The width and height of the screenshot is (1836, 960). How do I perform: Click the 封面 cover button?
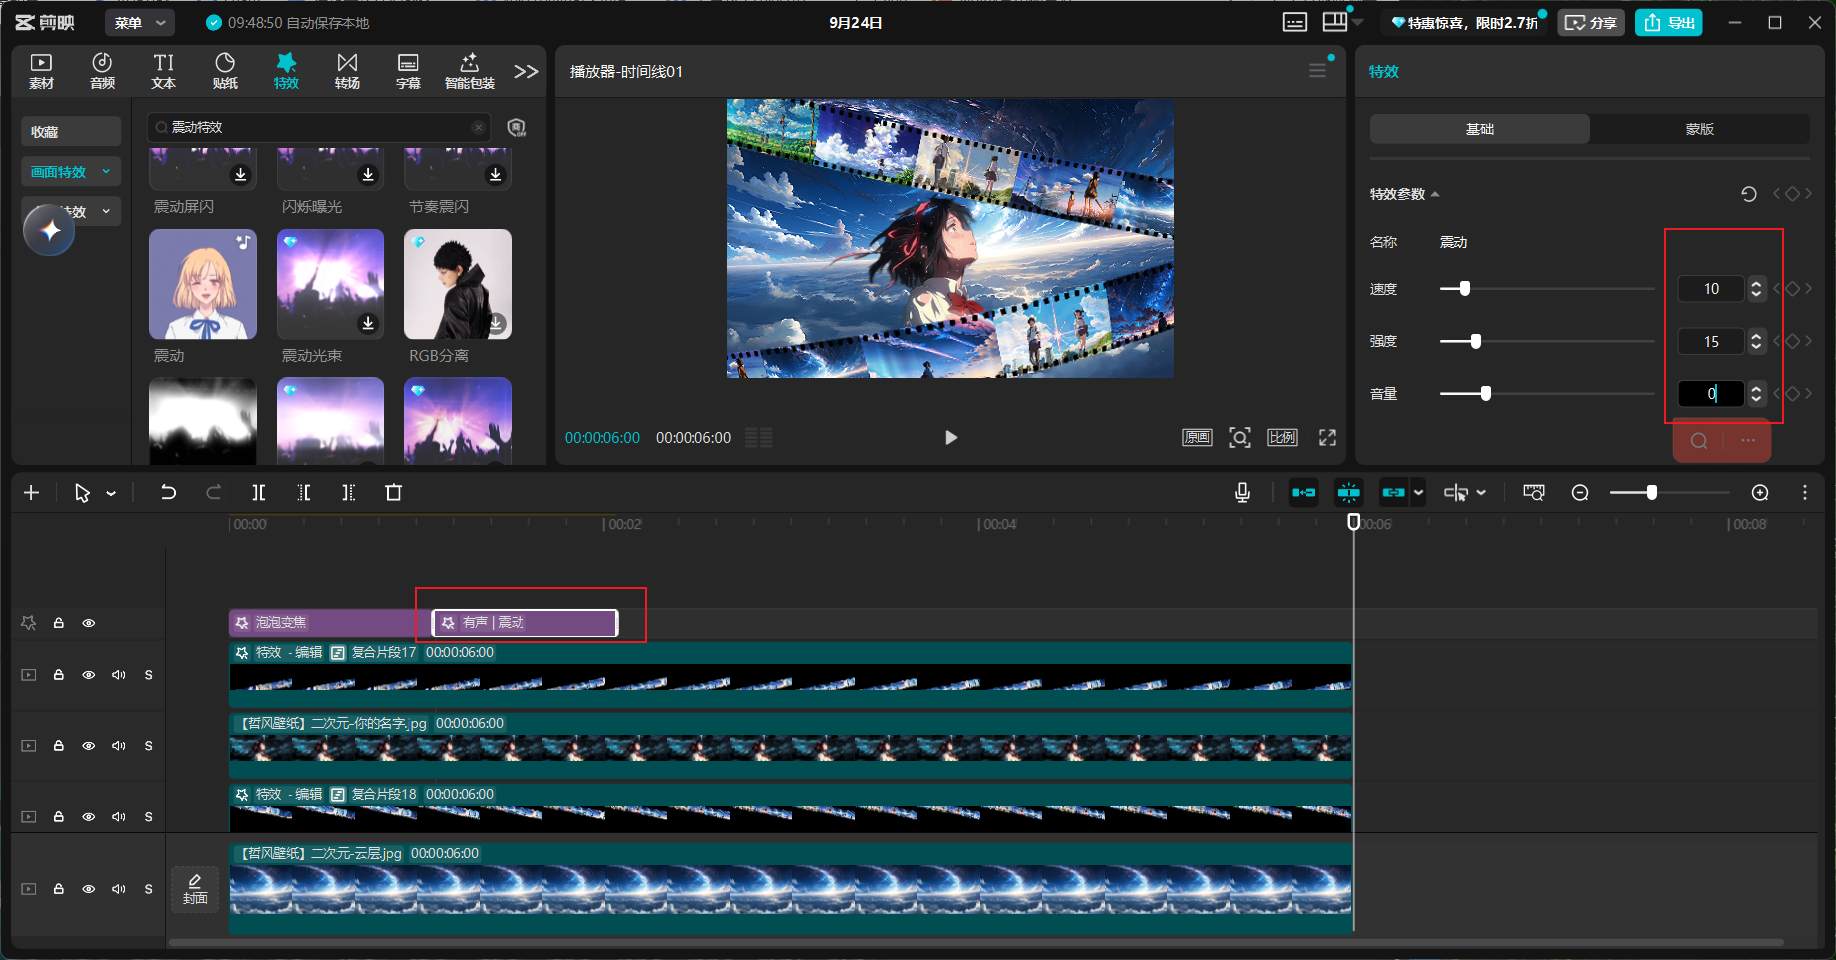pos(195,889)
